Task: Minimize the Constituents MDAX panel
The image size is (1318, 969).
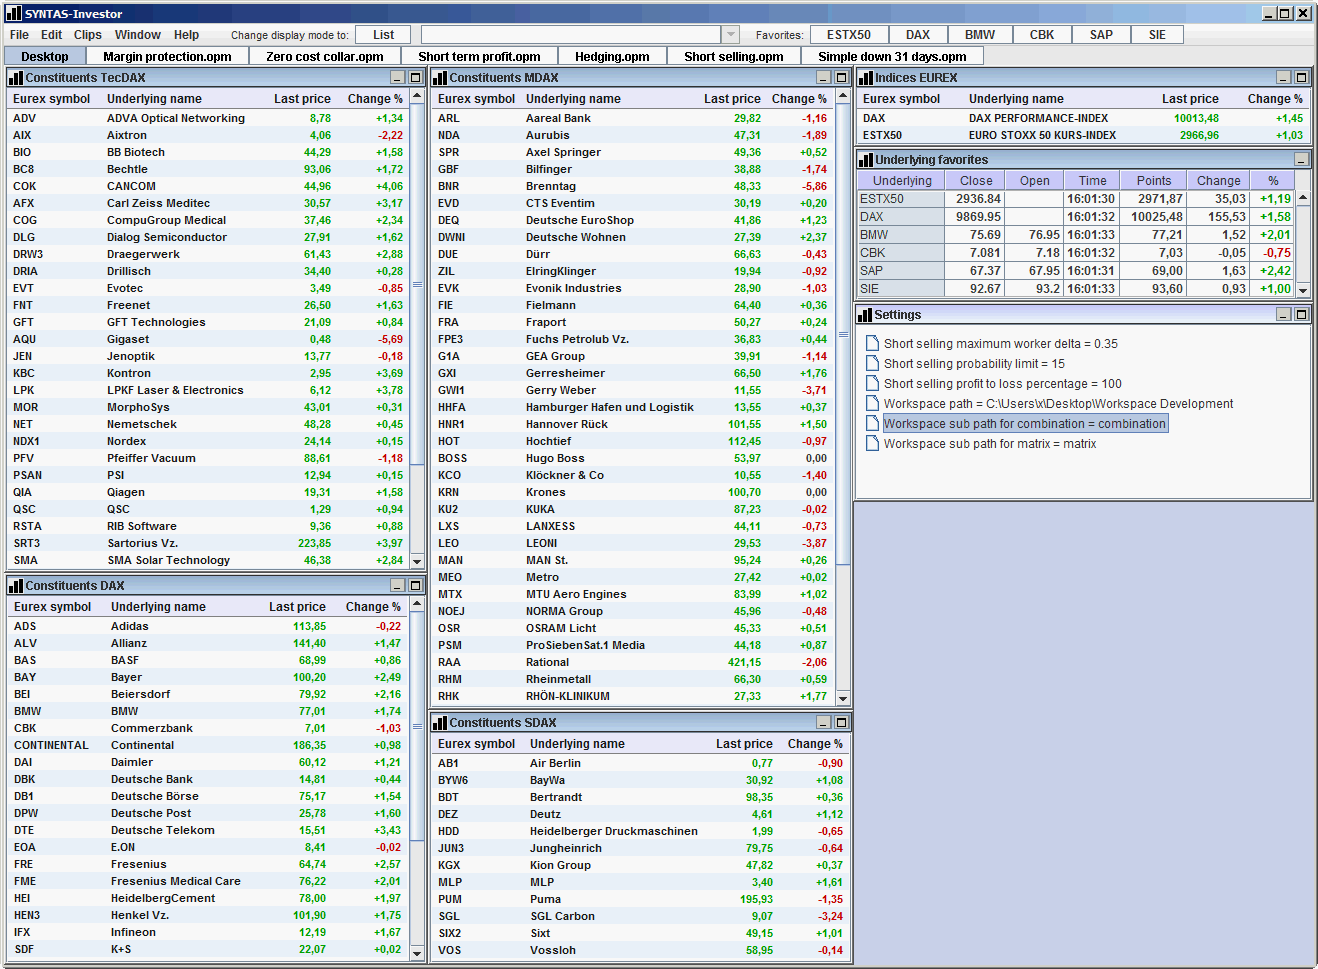Action: point(824,78)
